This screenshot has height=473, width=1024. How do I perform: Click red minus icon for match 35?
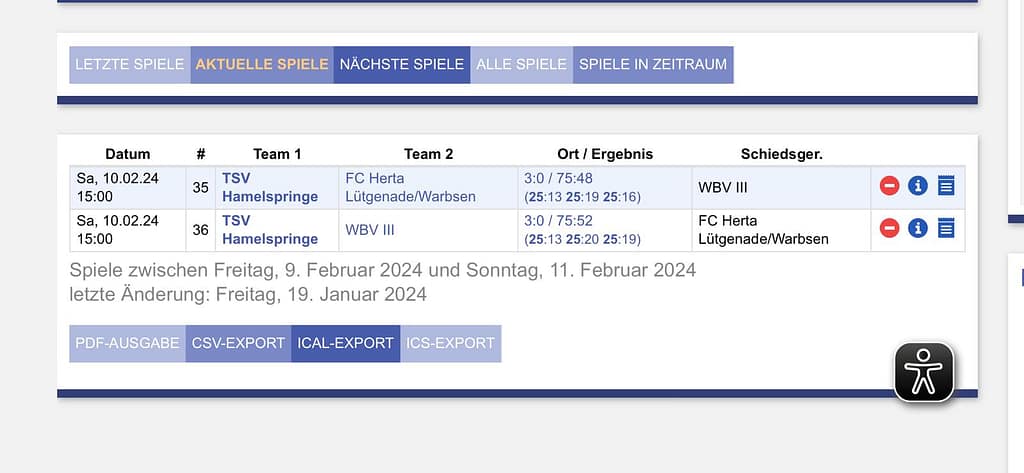click(889, 186)
